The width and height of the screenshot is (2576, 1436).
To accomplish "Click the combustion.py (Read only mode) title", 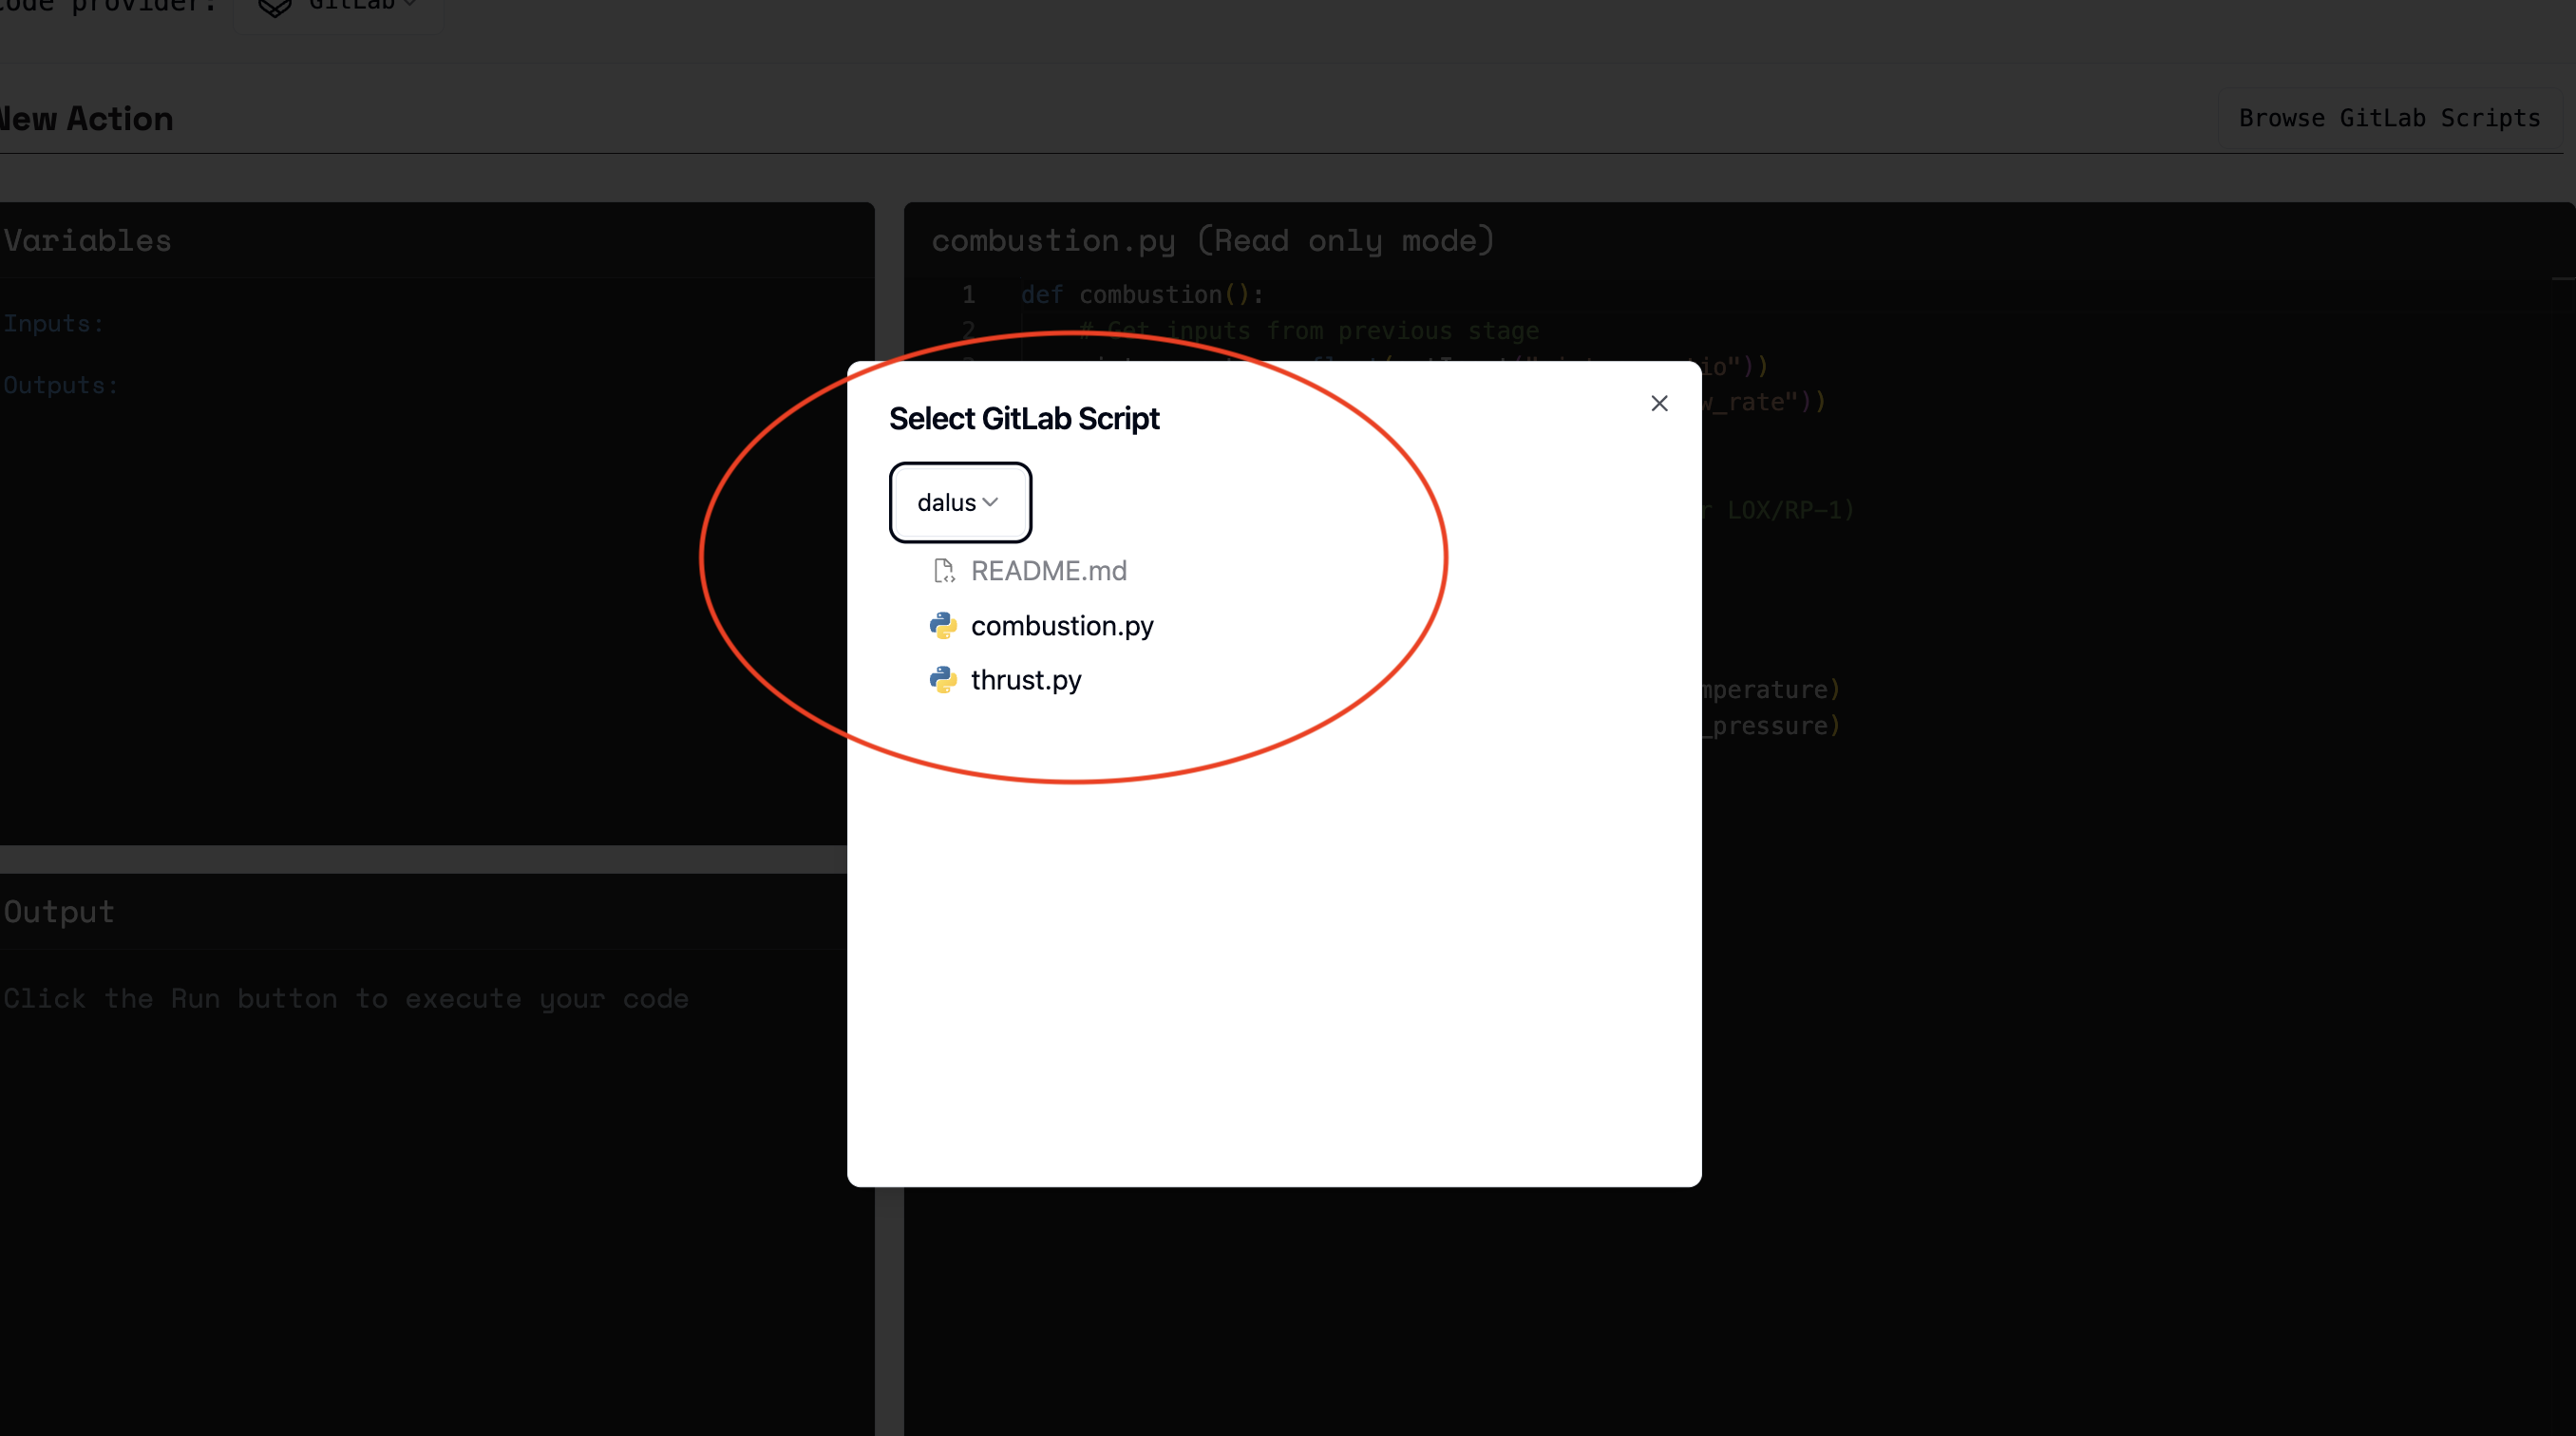I will click(1213, 240).
